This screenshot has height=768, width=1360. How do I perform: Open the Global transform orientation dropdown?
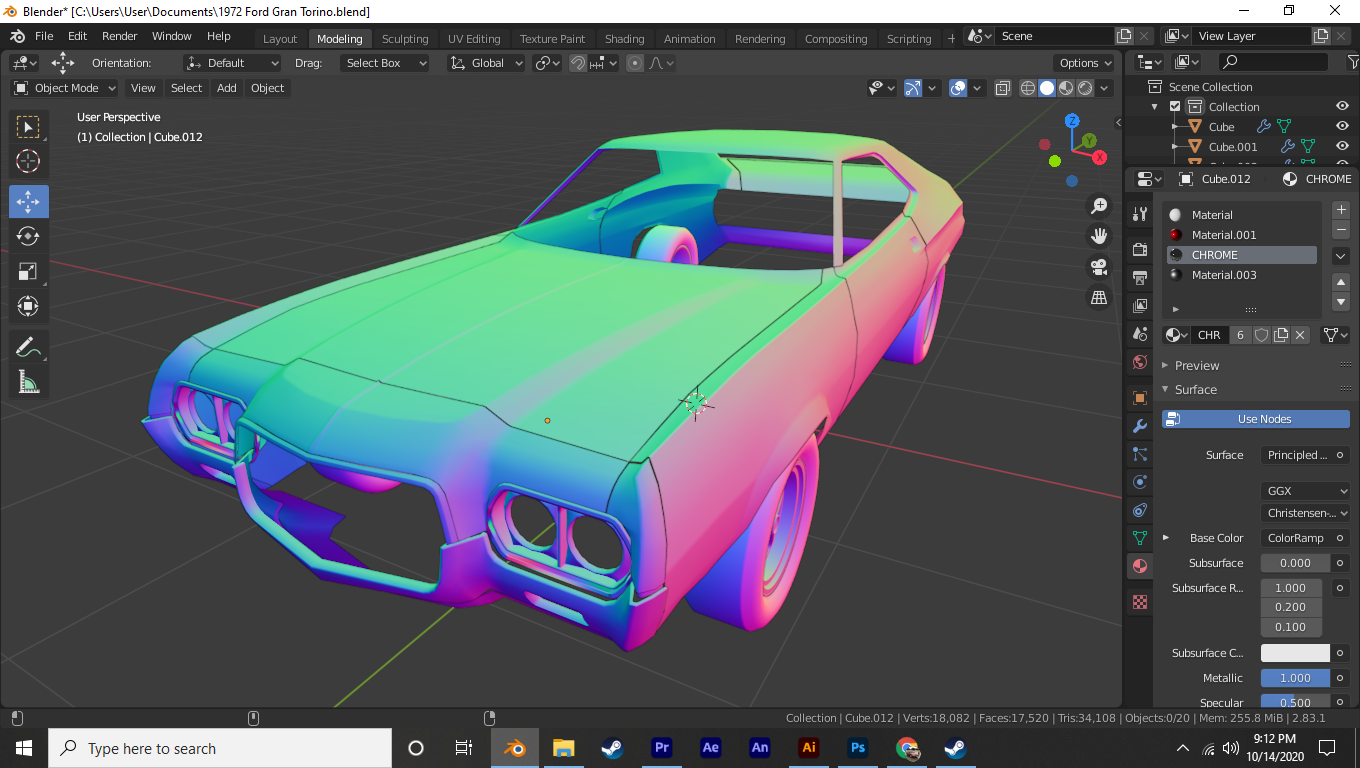[x=486, y=63]
